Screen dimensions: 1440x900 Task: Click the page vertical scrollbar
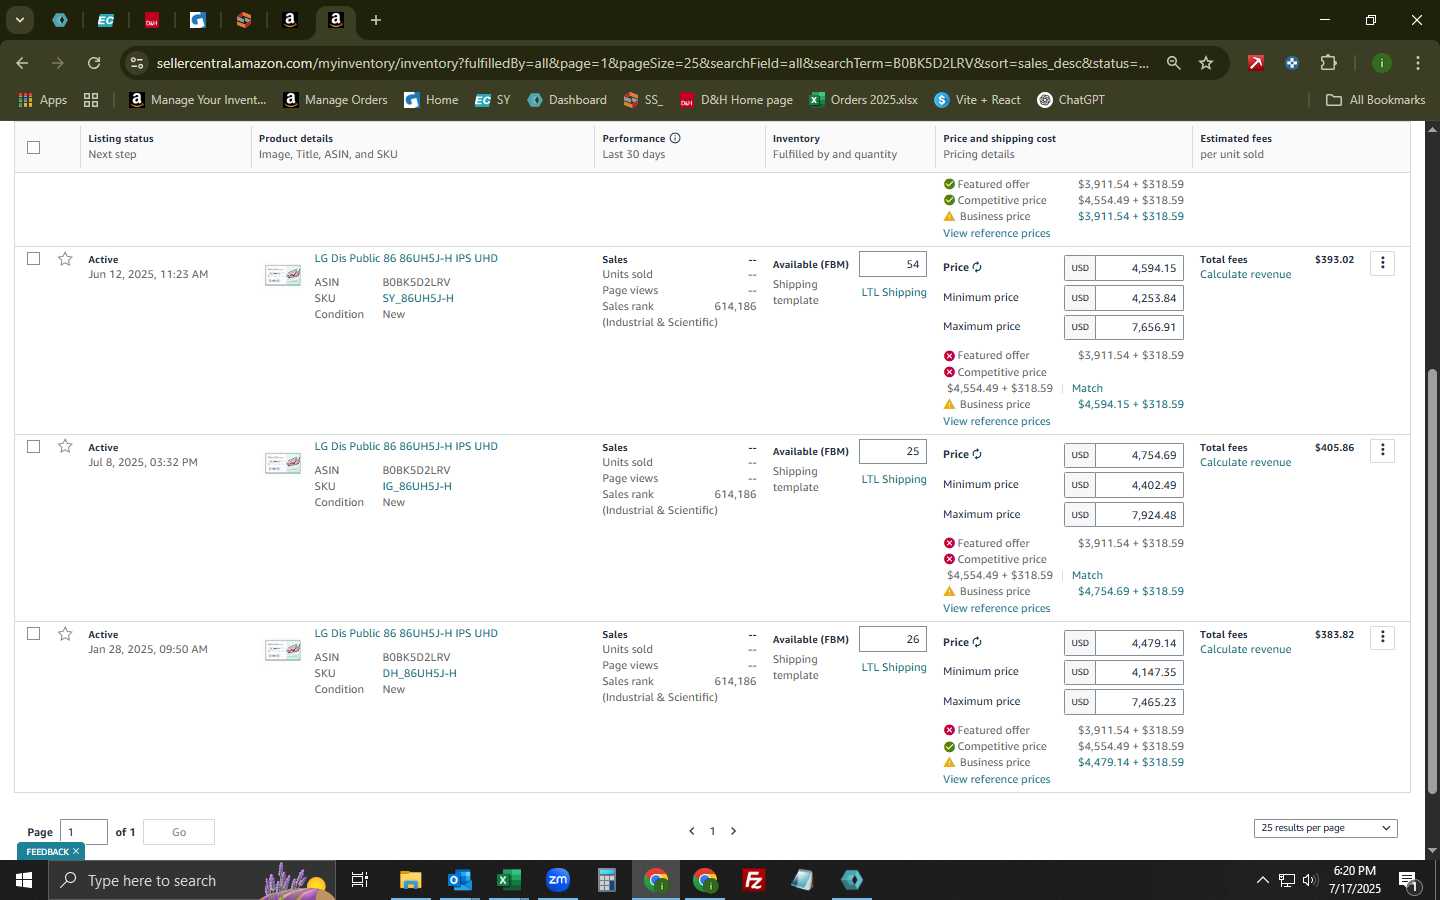pyautogui.click(x=1432, y=580)
